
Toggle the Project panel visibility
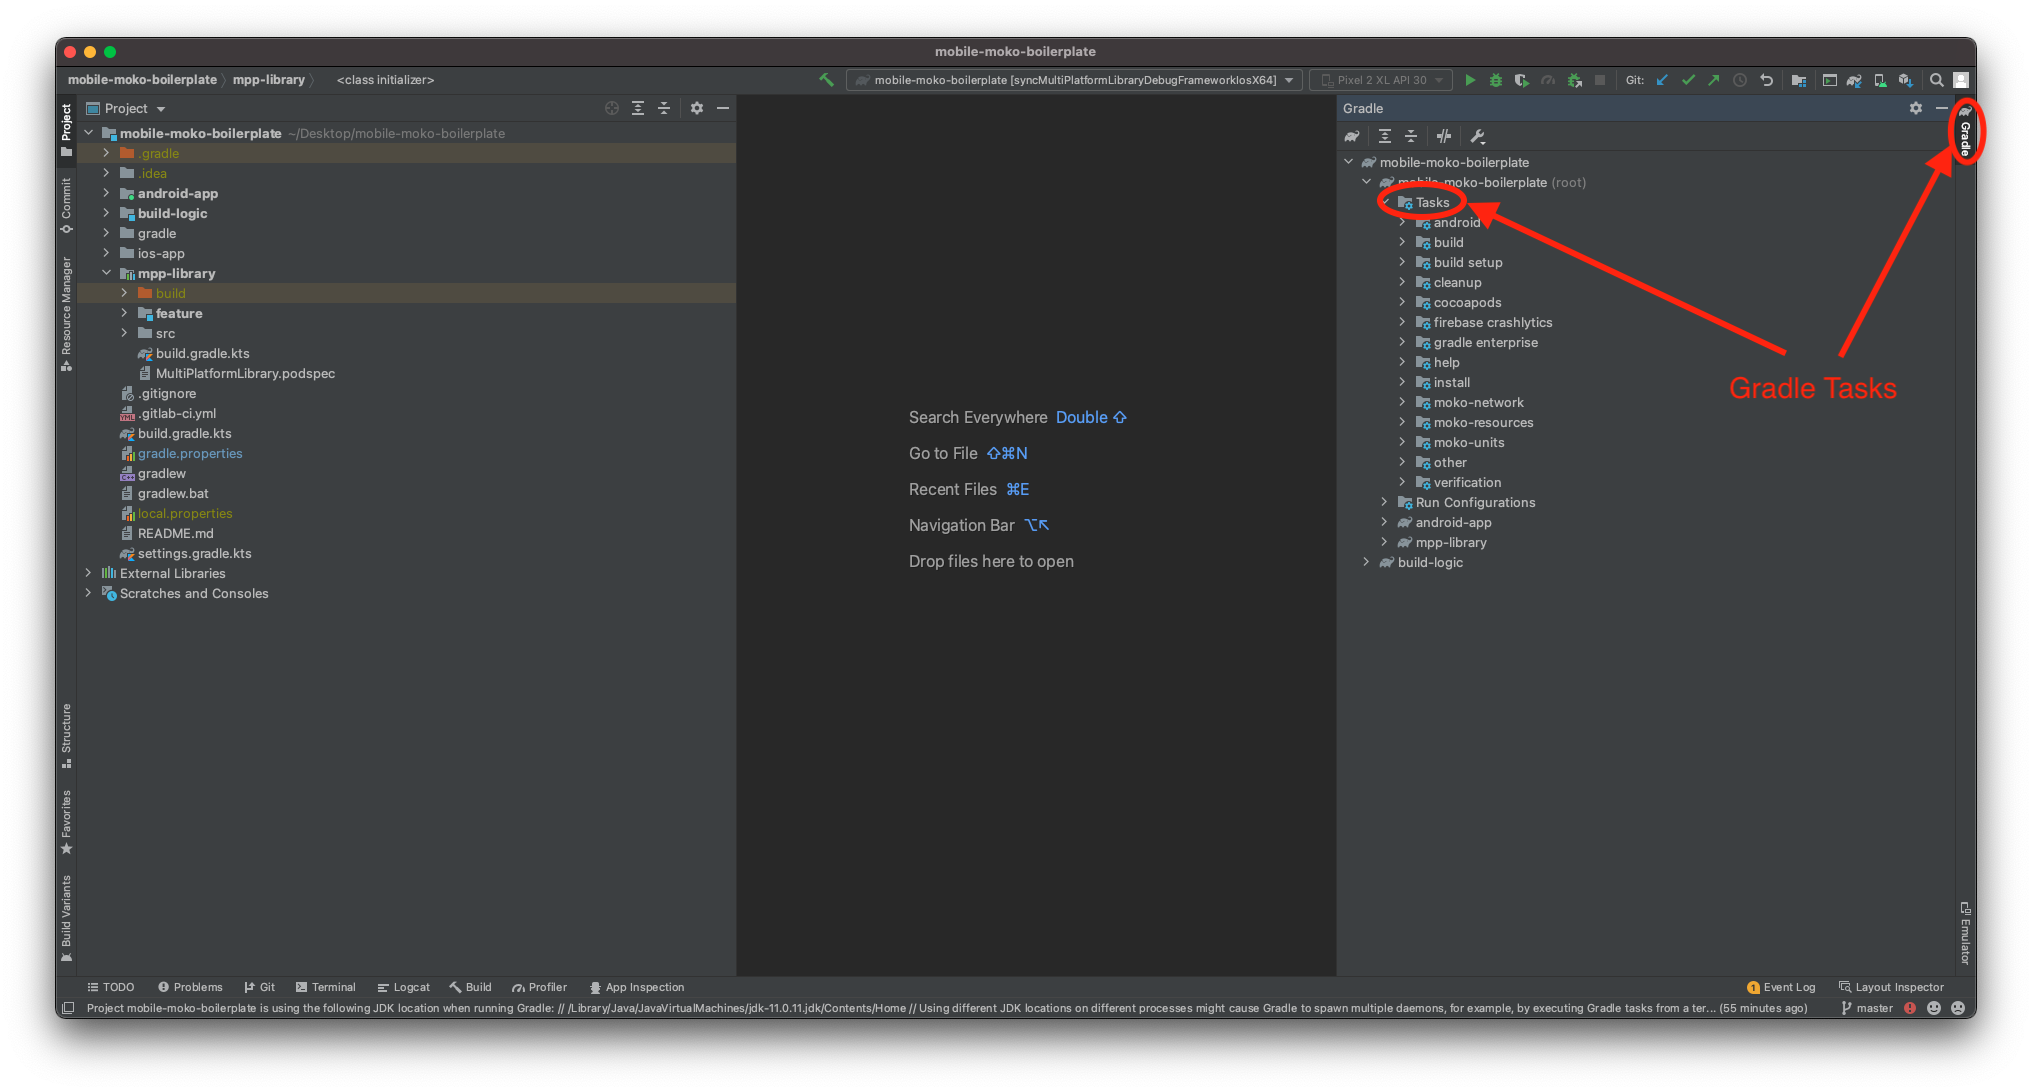69,128
